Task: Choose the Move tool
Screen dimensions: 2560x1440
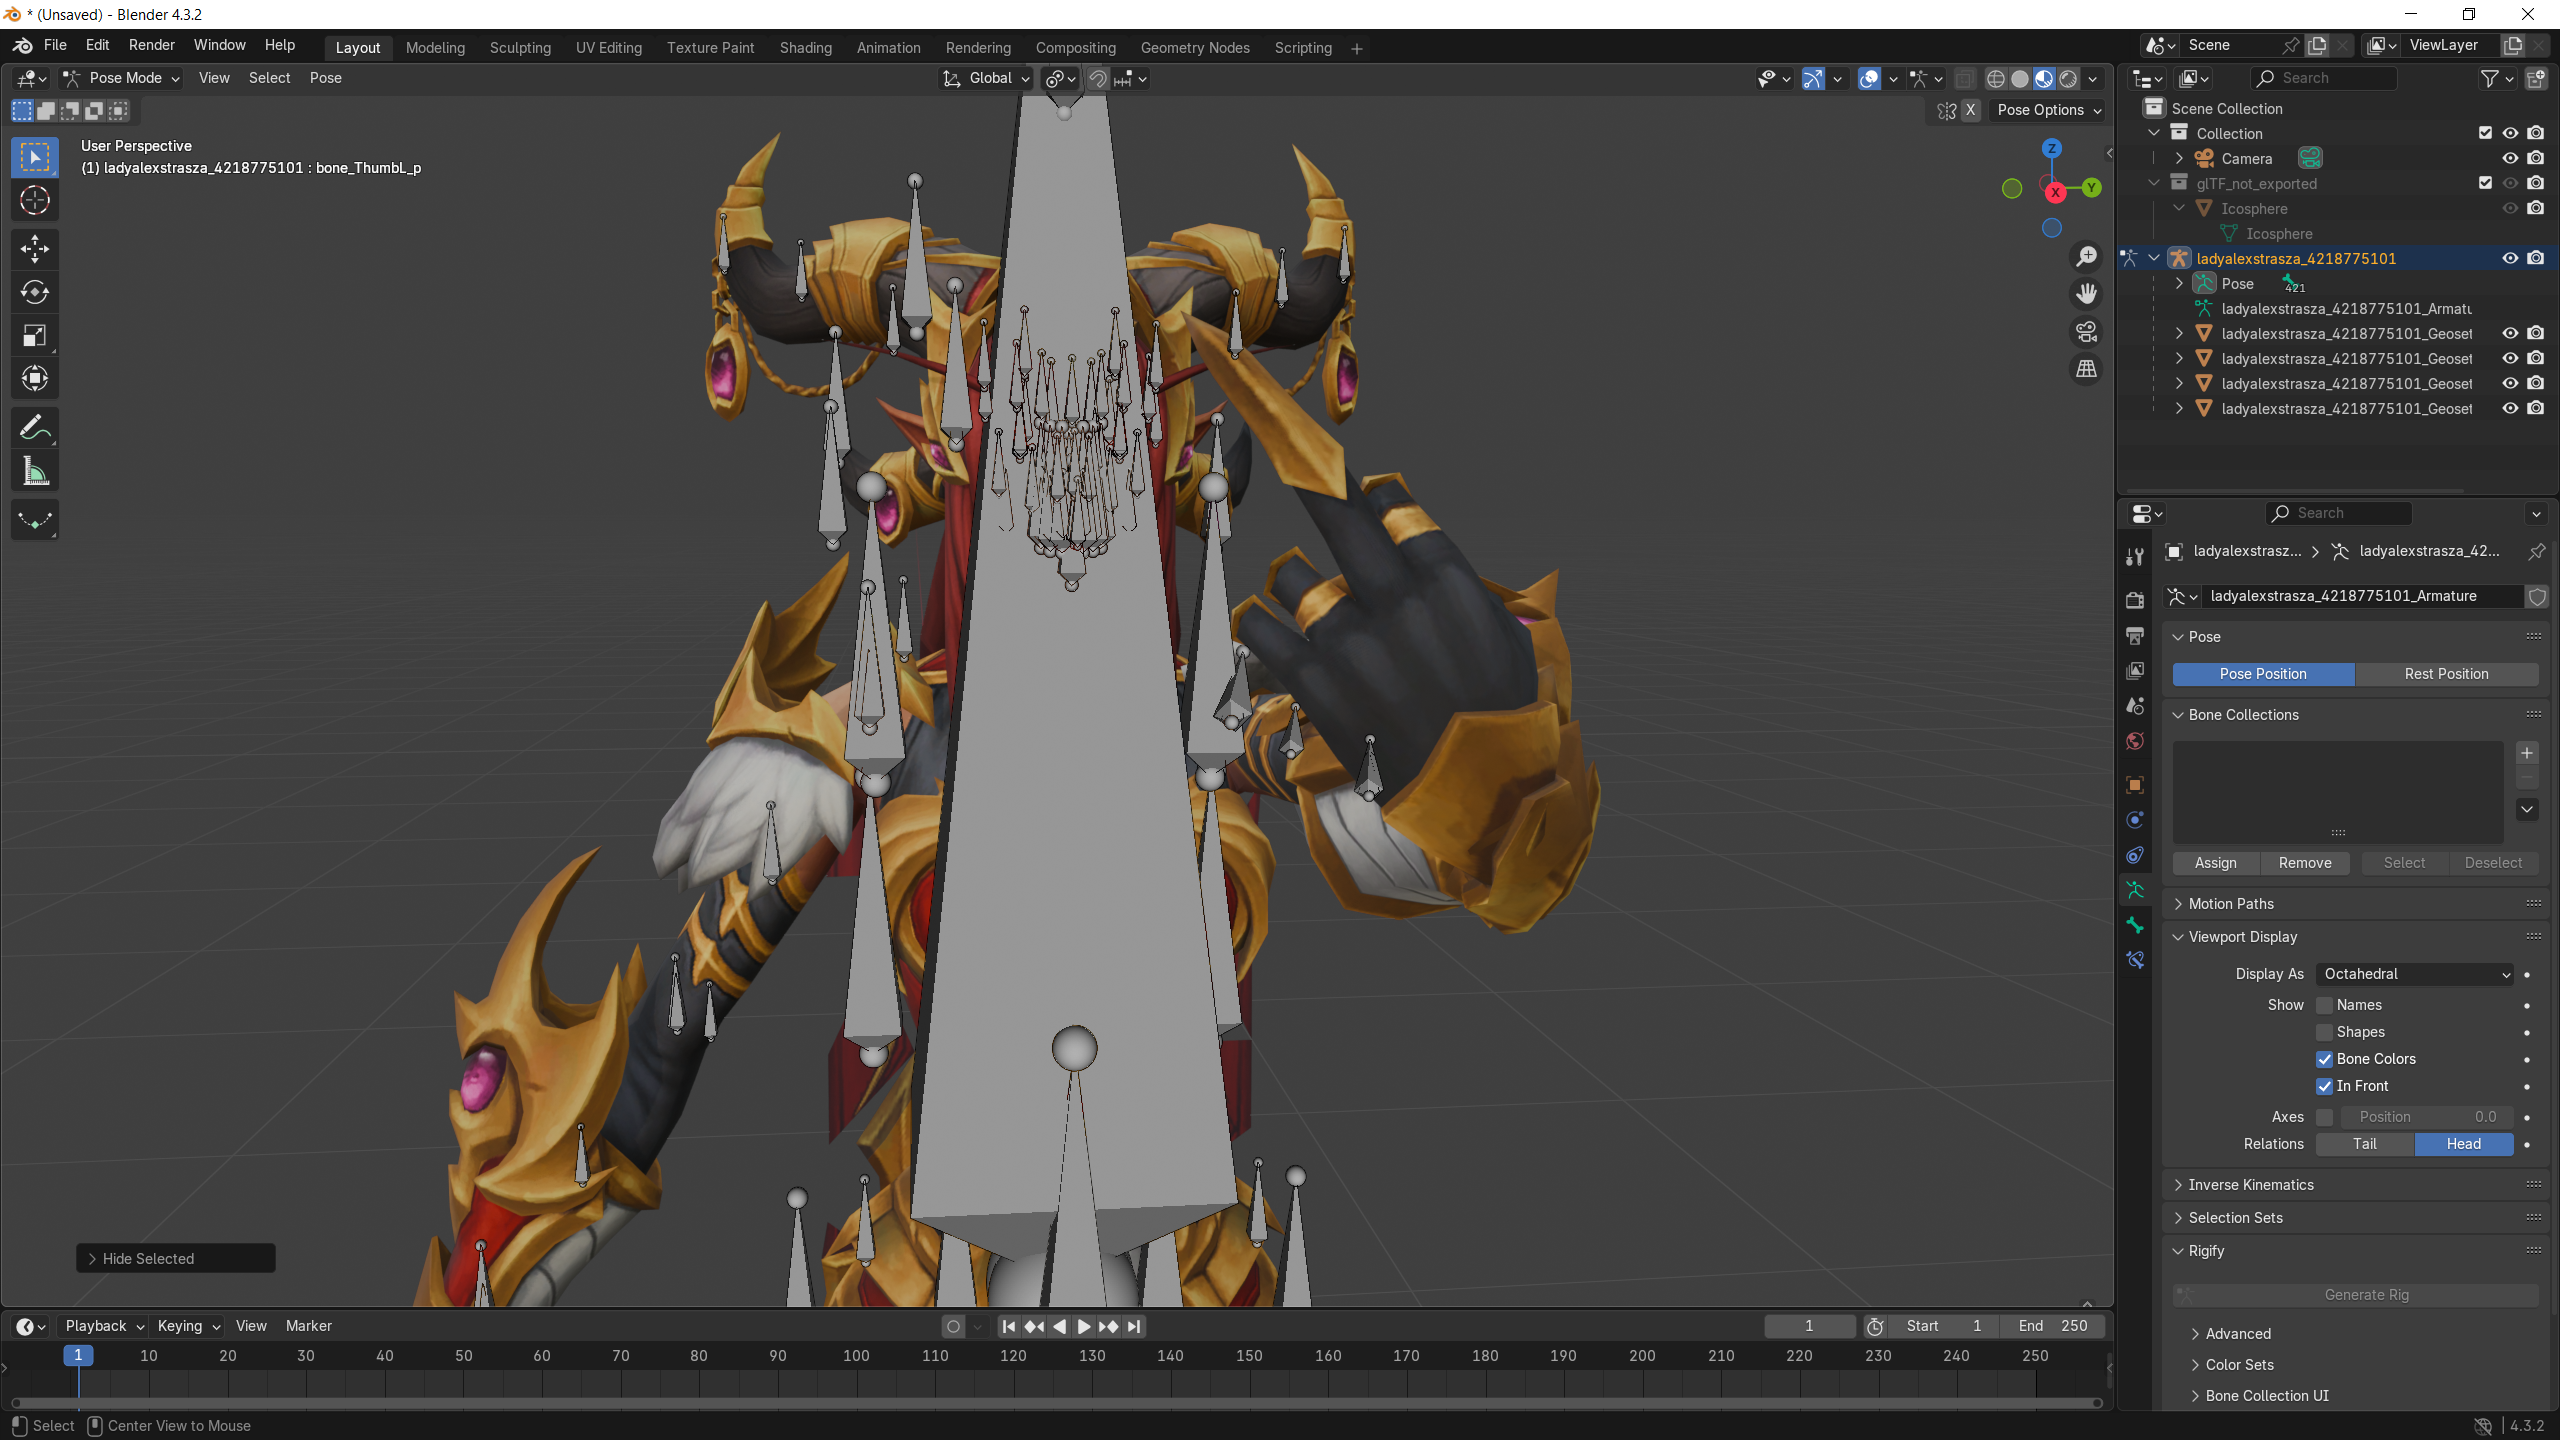Action: (x=35, y=249)
